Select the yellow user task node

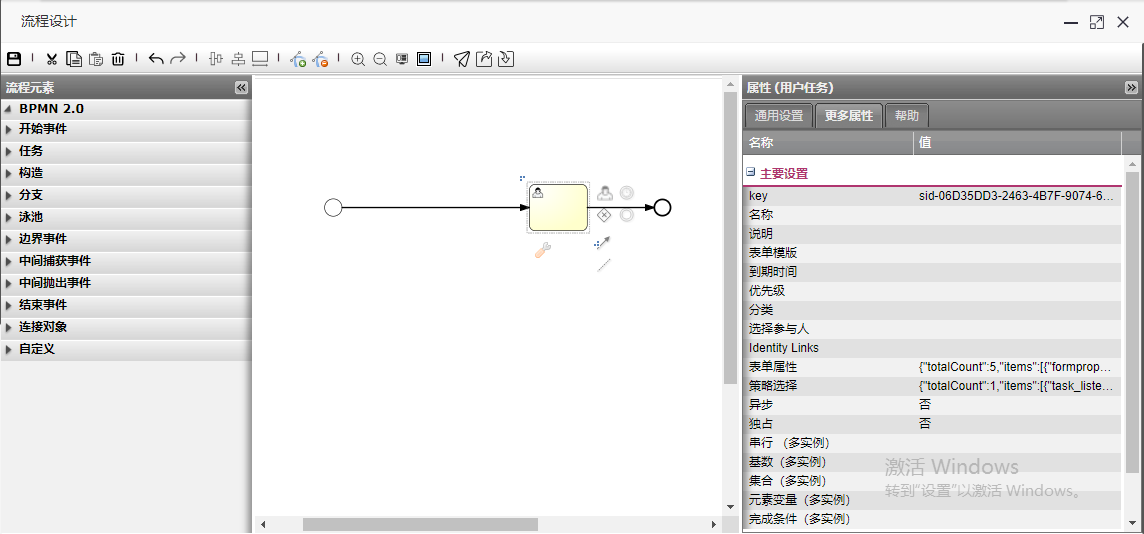coord(558,207)
